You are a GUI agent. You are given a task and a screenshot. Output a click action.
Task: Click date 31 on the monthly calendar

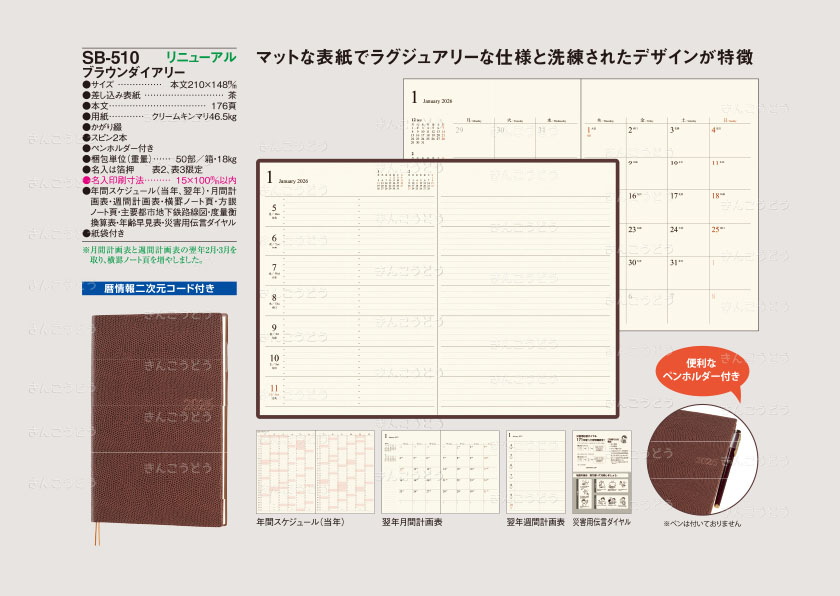coord(674,262)
